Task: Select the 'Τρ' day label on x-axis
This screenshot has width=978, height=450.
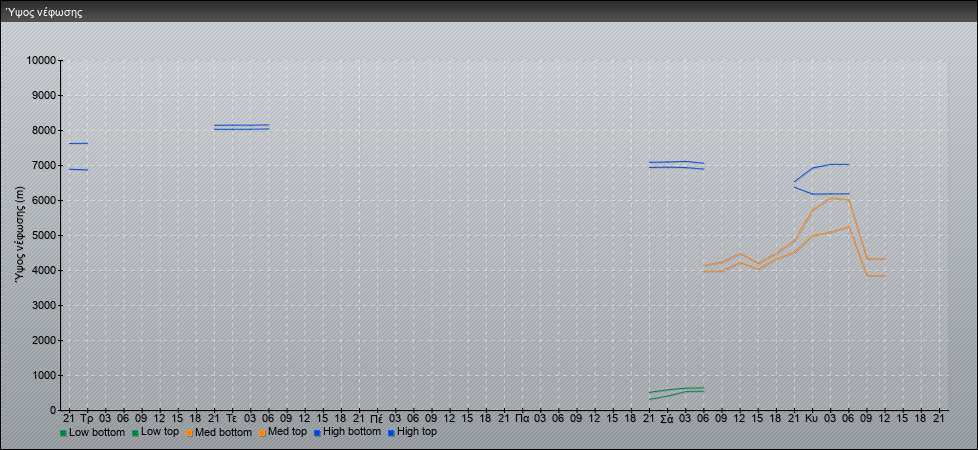Action: (87, 419)
